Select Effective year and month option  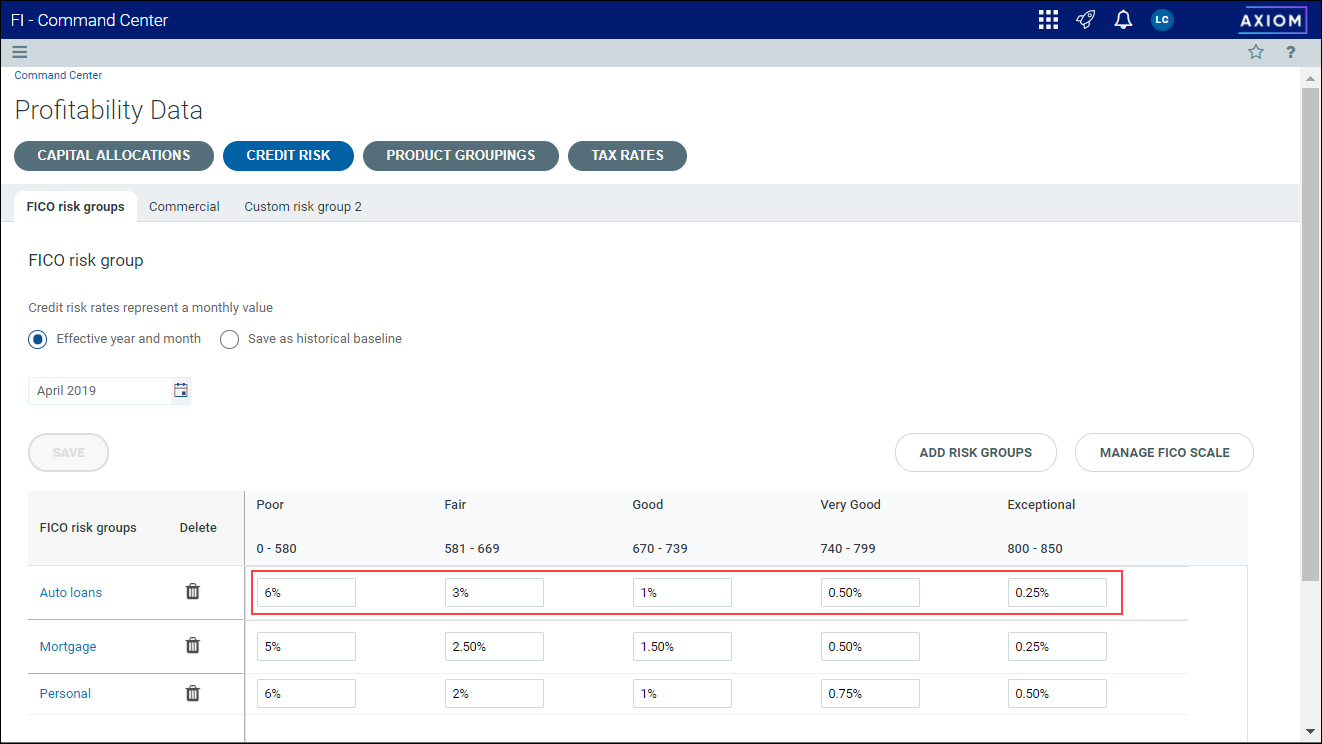[38, 339]
